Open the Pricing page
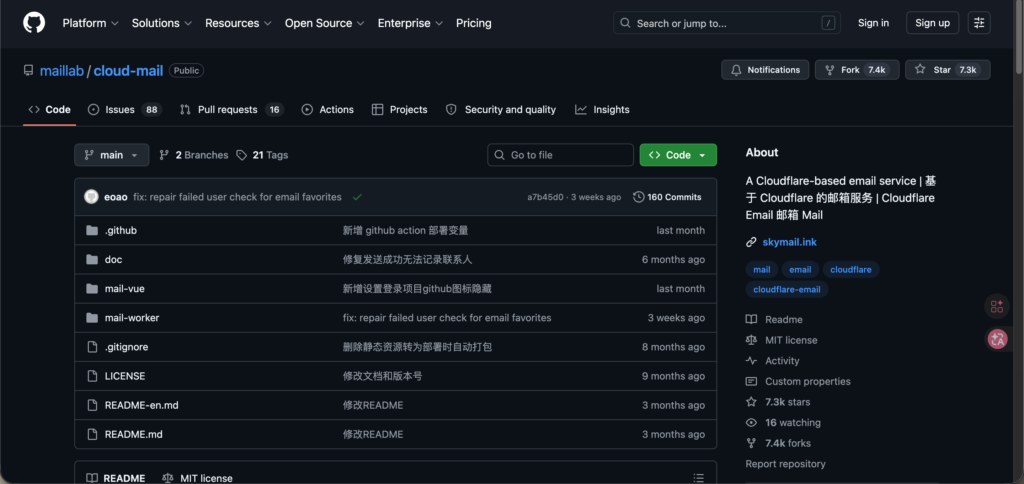The height and width of the screenshot is (484, 1024). pos(473,23)
